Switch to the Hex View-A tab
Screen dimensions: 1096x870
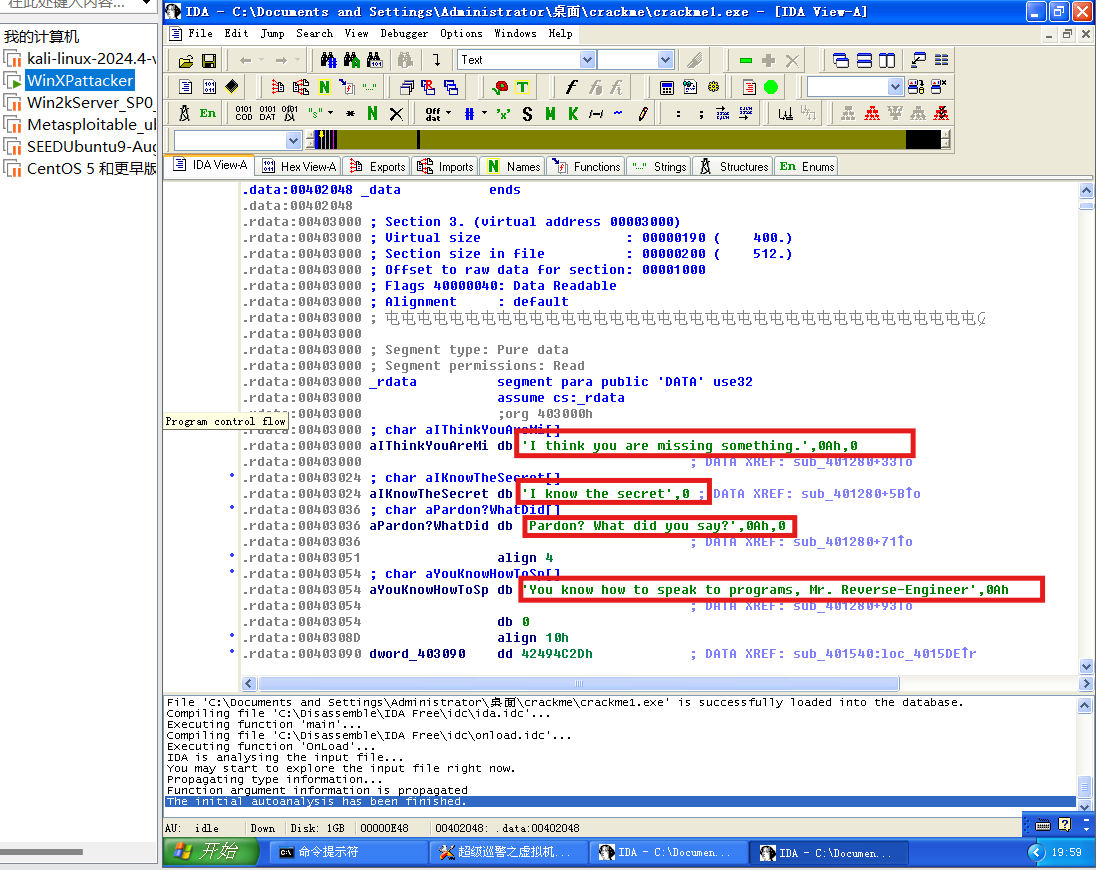coord(299,166)
